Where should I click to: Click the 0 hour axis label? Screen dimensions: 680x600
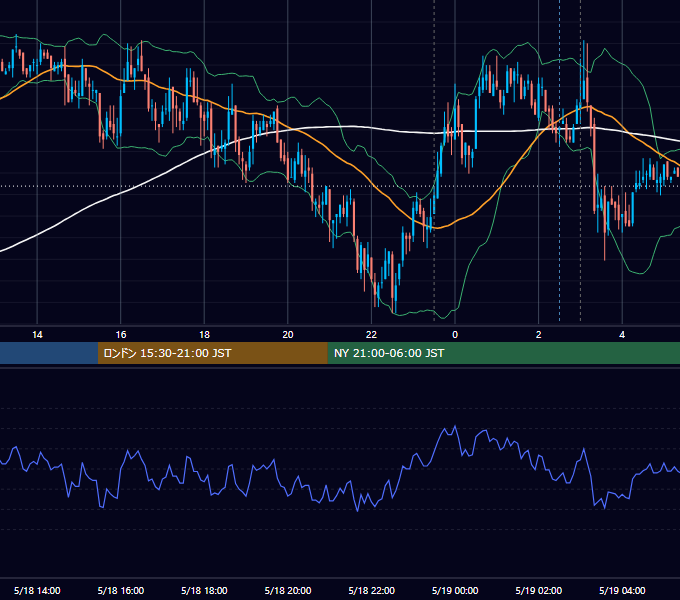point(455,335)
